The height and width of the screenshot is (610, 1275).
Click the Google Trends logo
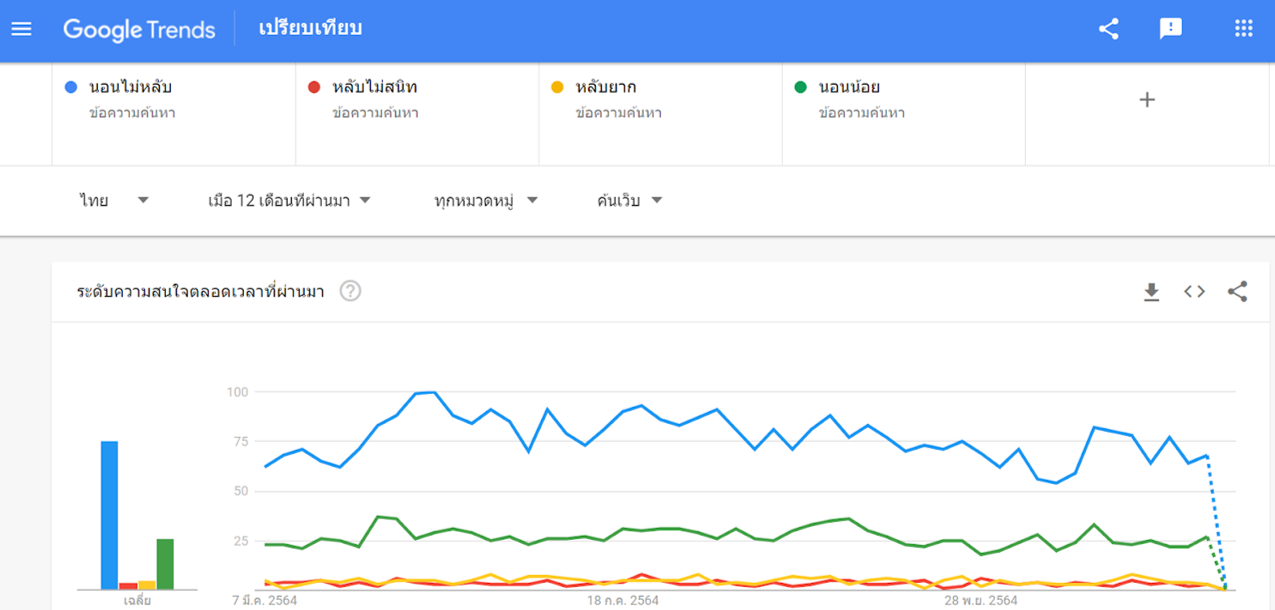tap(139, 29)
